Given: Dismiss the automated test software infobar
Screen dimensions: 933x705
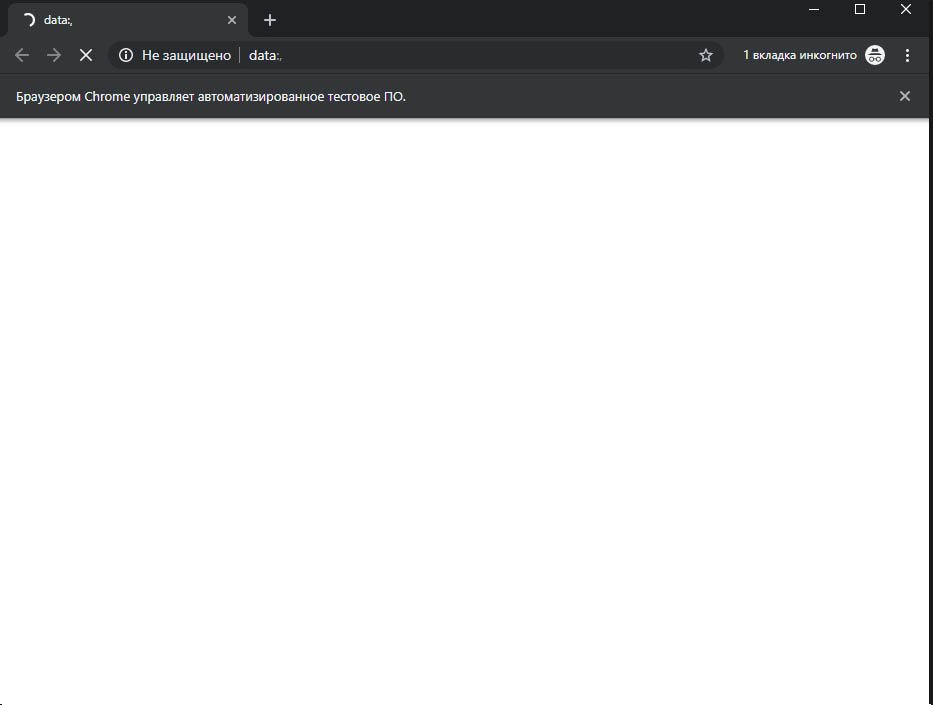Looking at the screenshot, I should point(905,96).
